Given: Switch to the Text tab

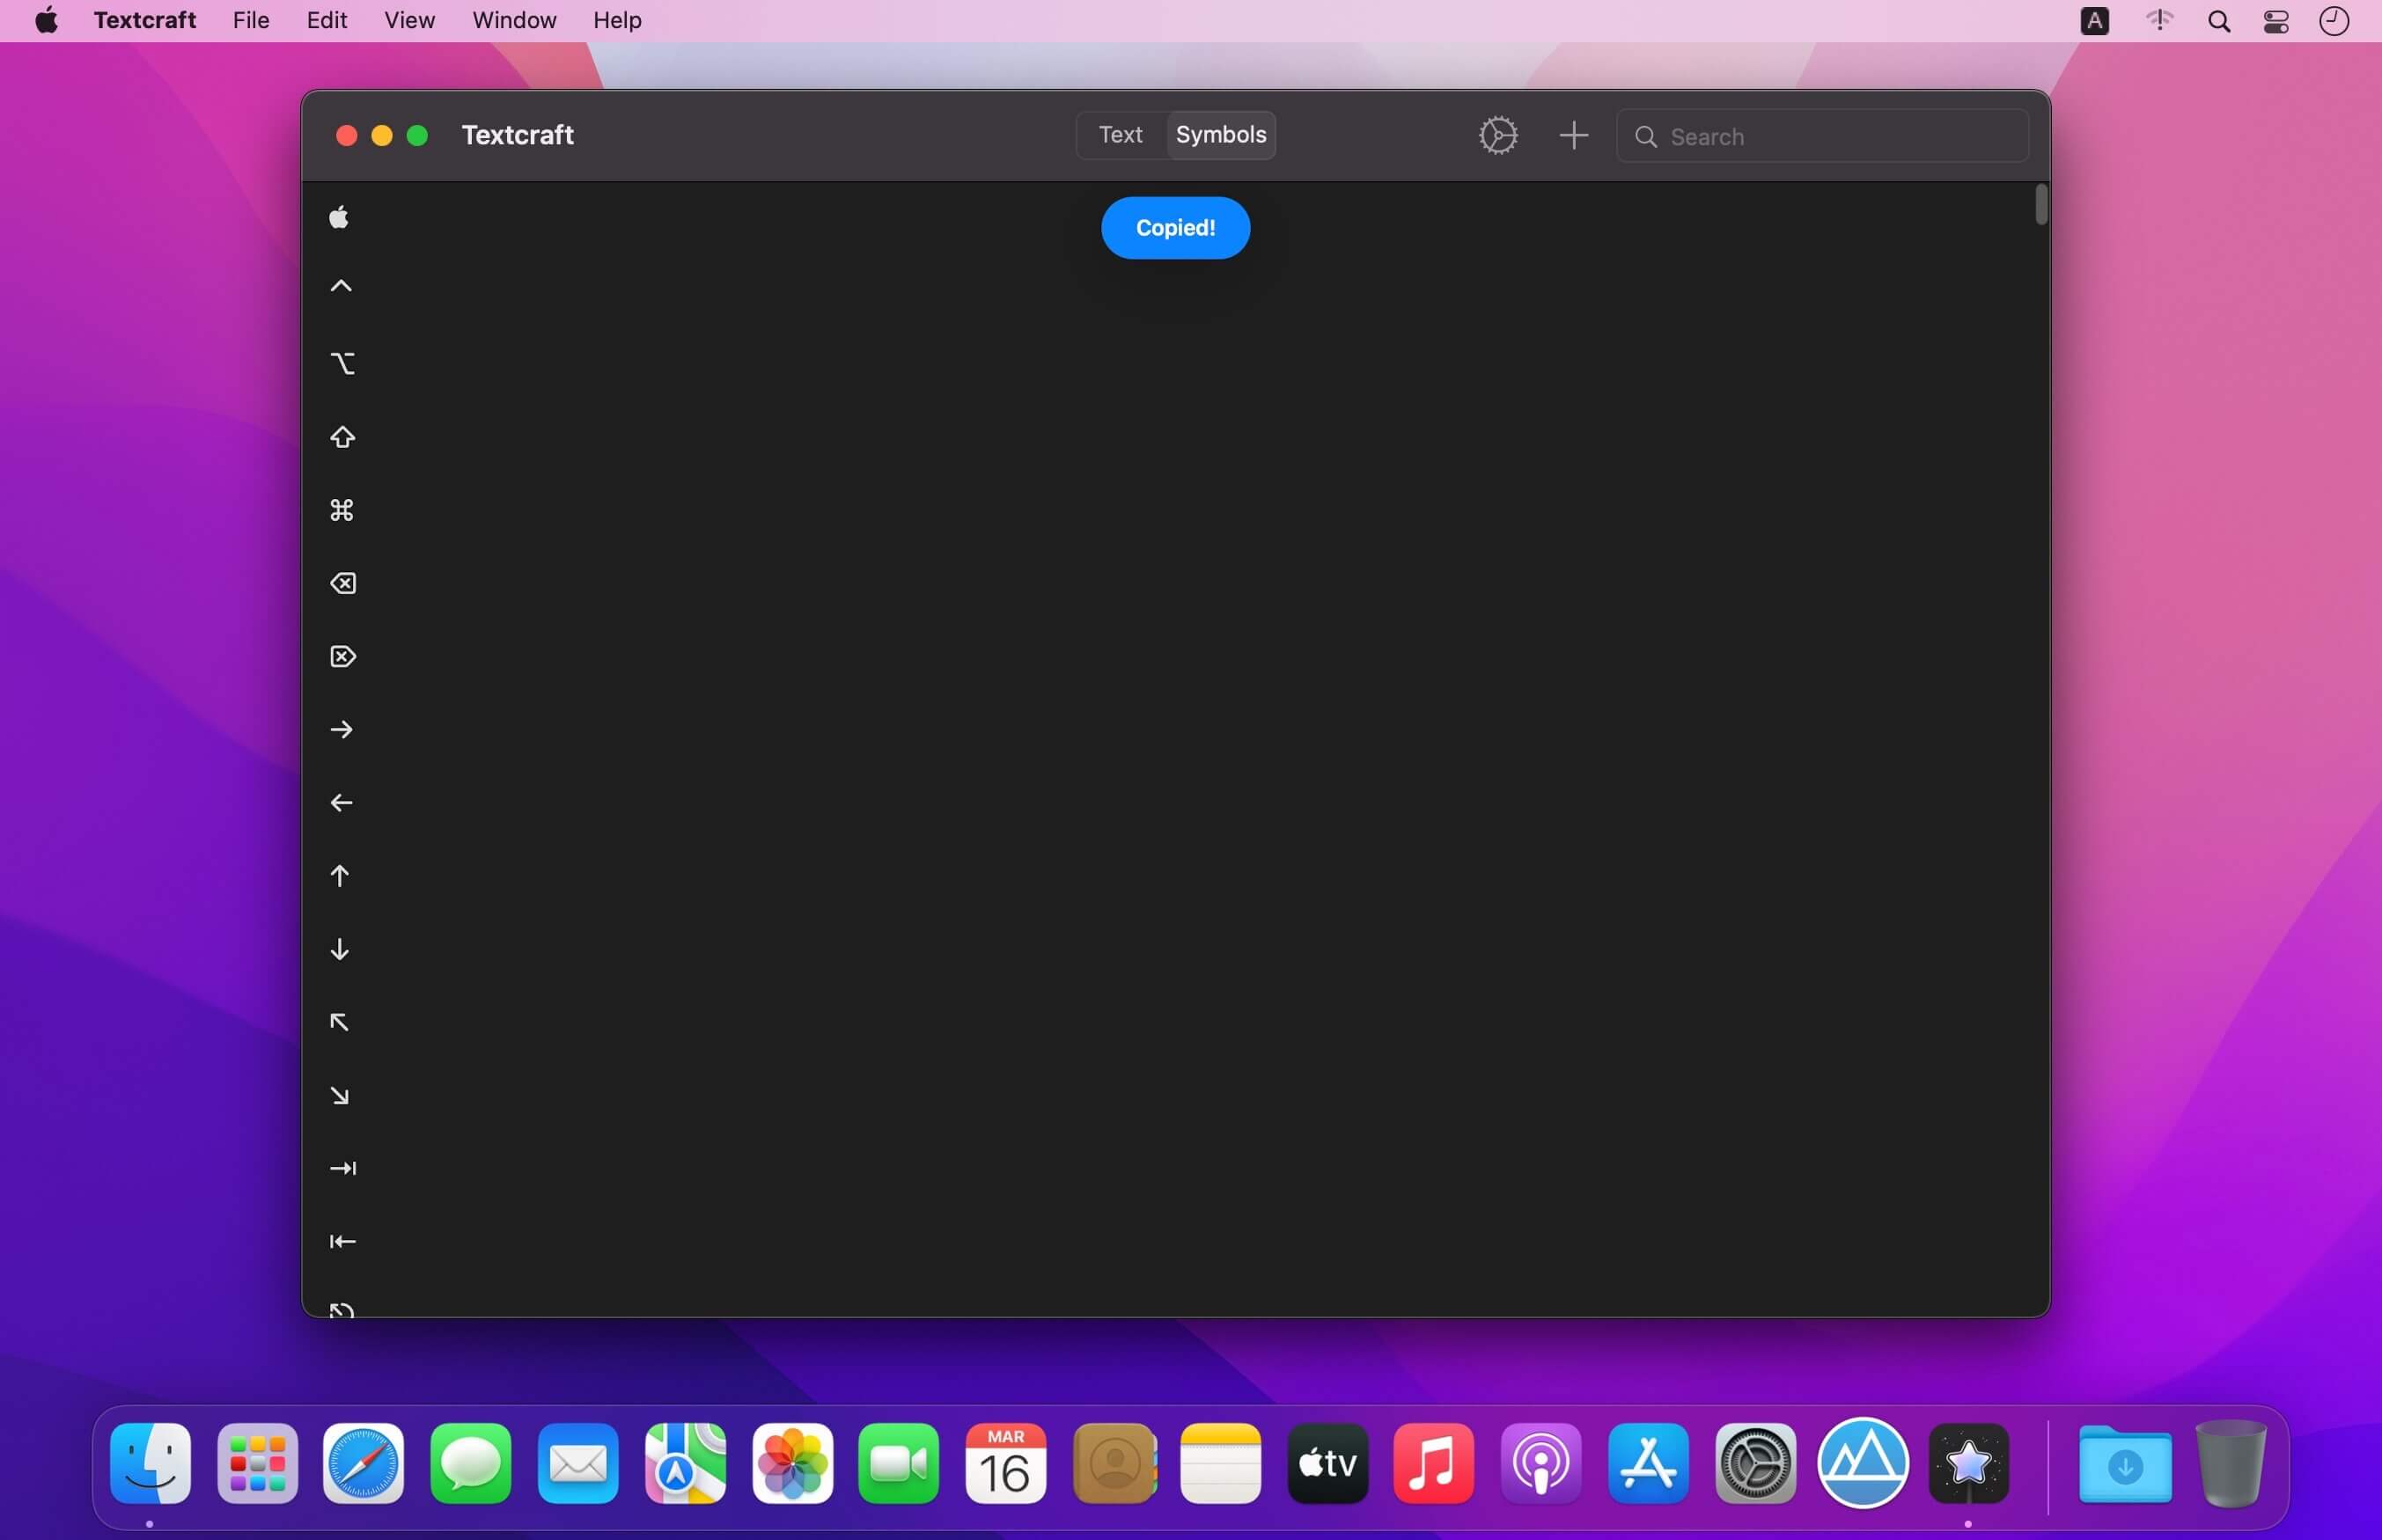Looking at the screenshot, I should [1120, 135].
